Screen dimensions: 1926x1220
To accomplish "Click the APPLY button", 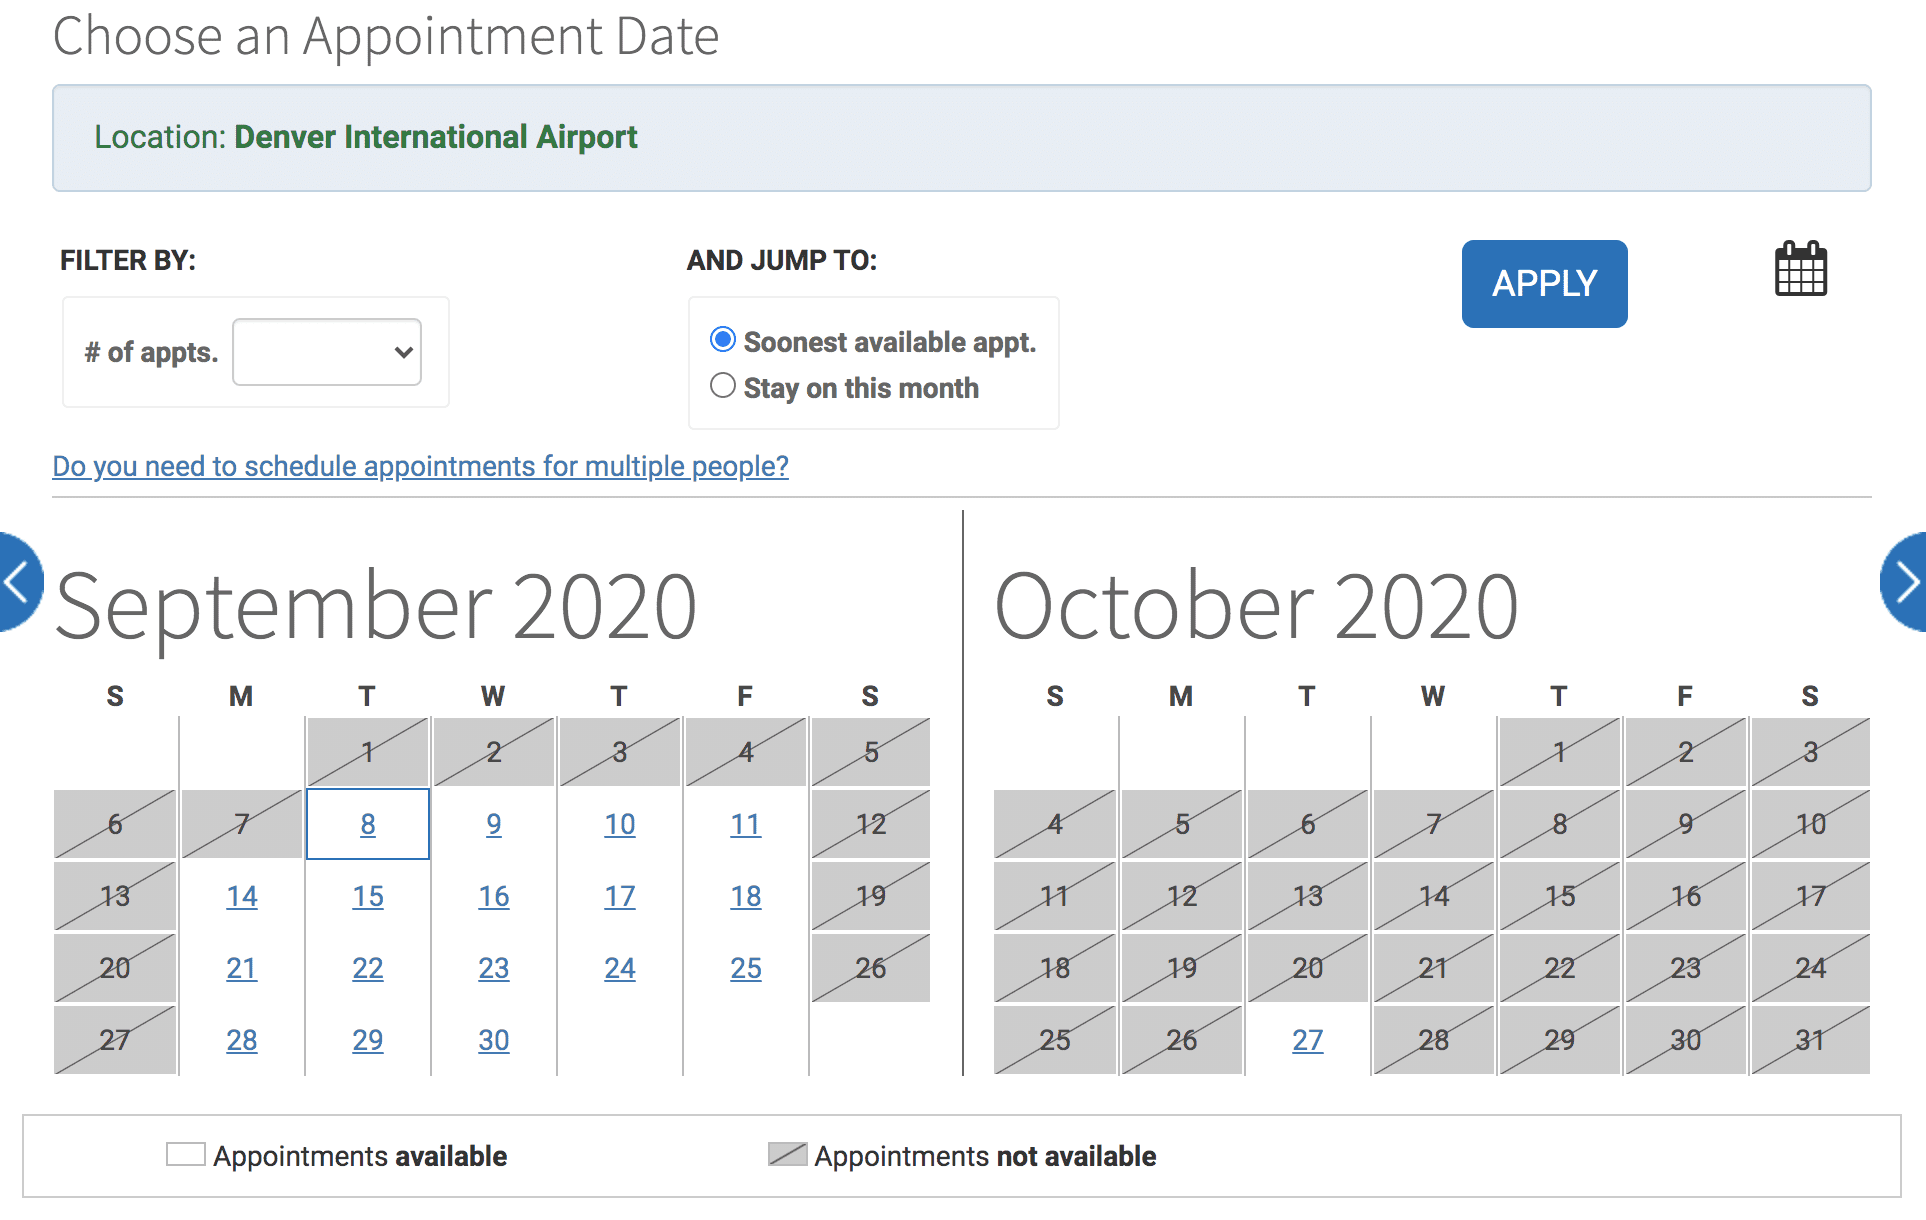I will [1543, 284].
